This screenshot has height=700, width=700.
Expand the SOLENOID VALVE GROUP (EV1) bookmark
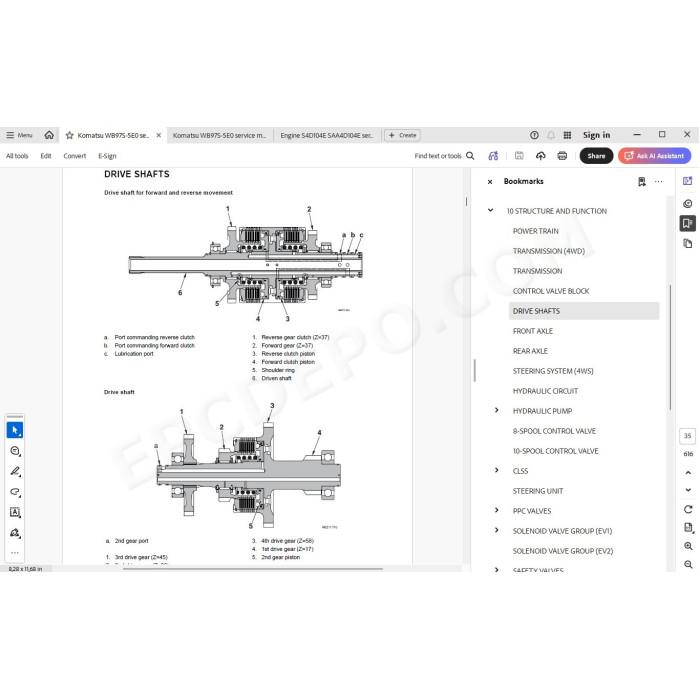point(496,530)
